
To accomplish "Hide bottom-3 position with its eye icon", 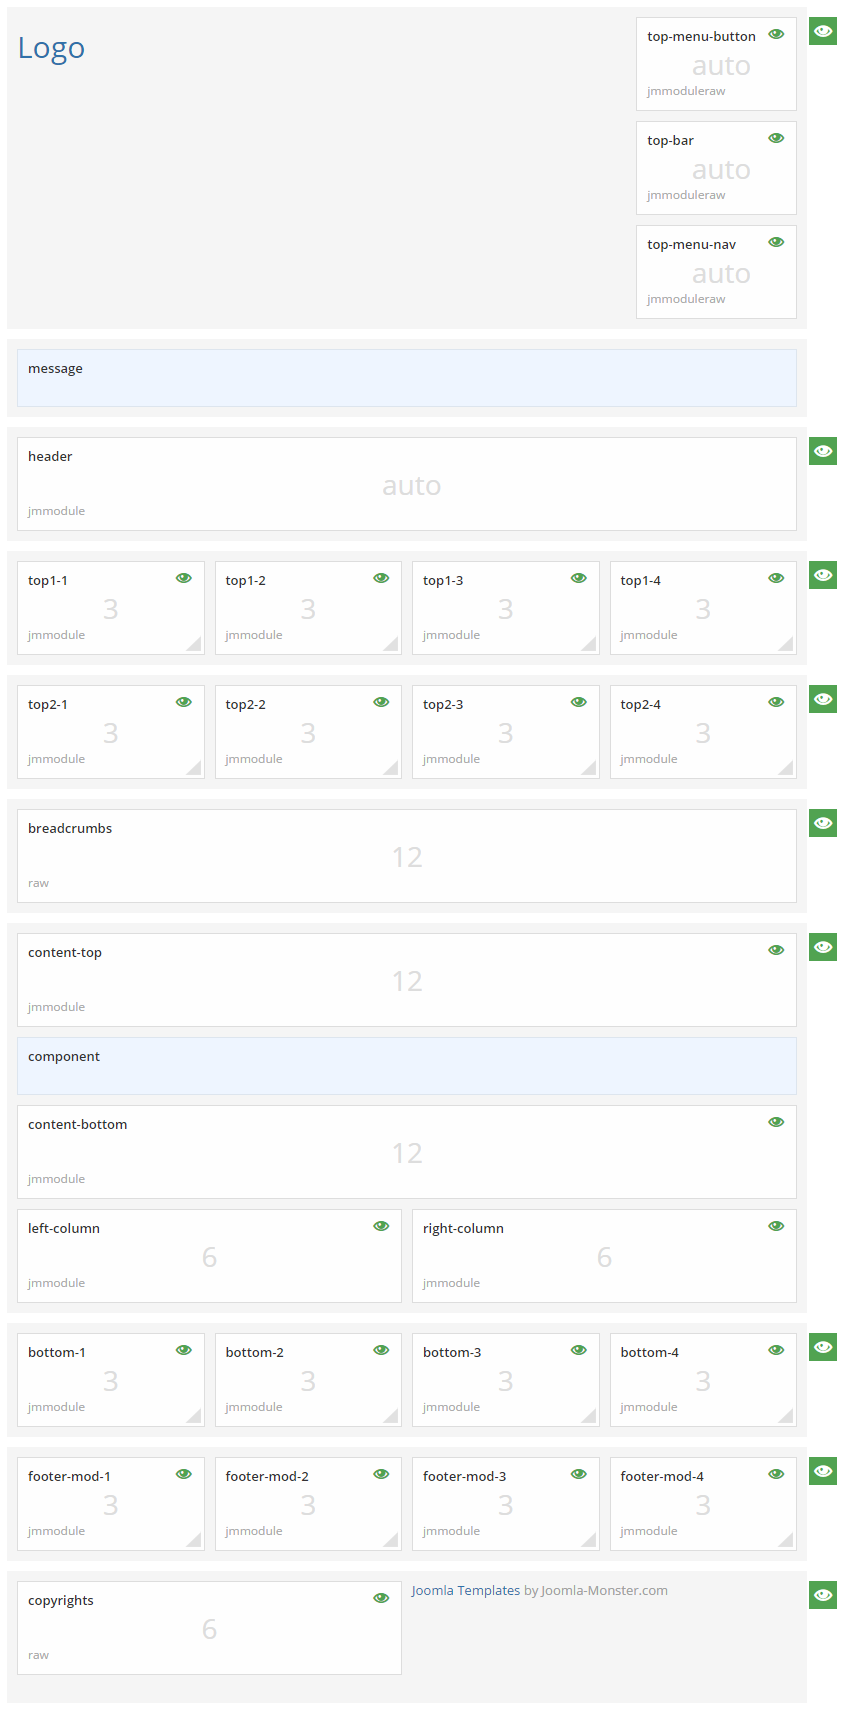I will point(579,1350).
